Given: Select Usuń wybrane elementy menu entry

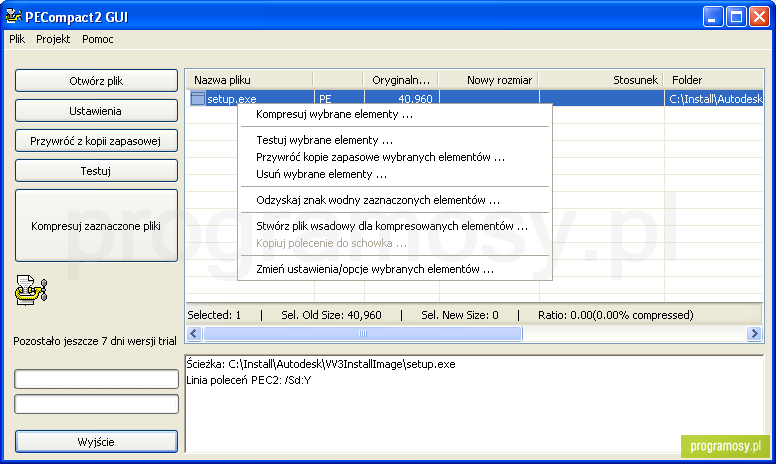Looking at the screenshot, I should coord(394,174).
